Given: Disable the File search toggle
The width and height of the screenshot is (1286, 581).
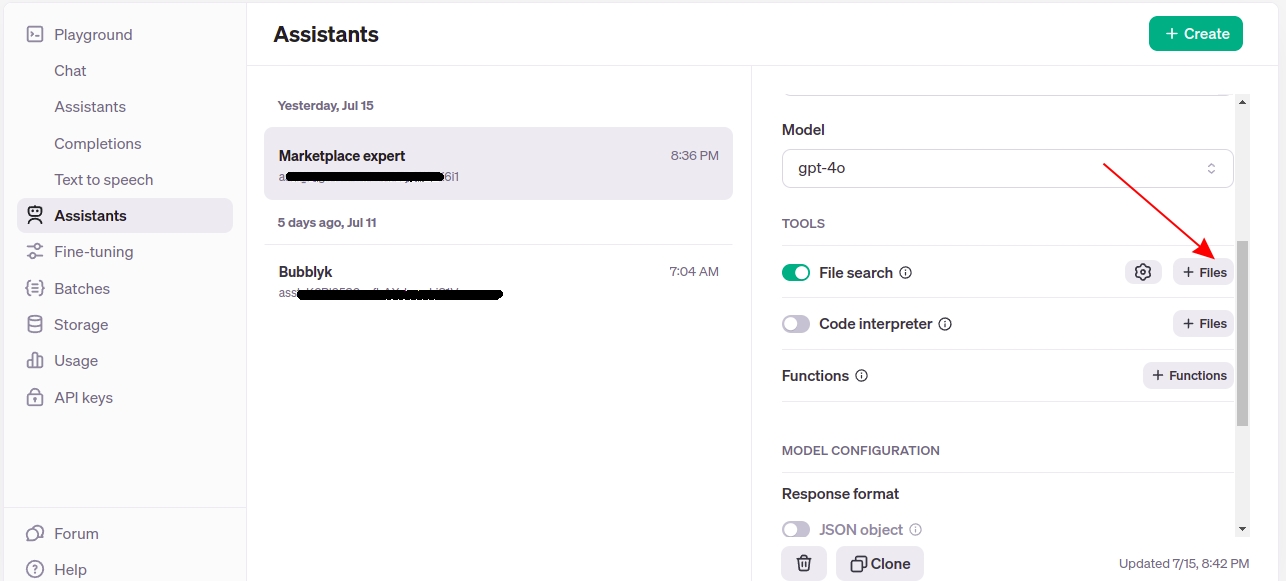Looking at the screenshot, I should coord(796,273).
